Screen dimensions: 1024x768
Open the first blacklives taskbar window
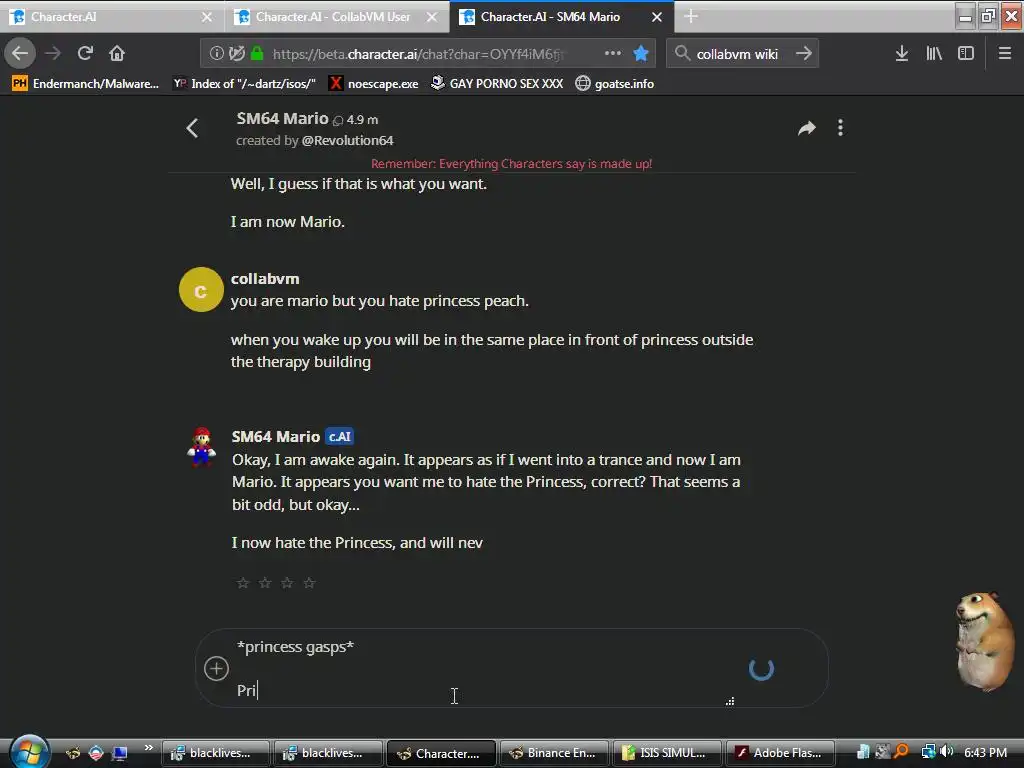[x=215, y=753]
